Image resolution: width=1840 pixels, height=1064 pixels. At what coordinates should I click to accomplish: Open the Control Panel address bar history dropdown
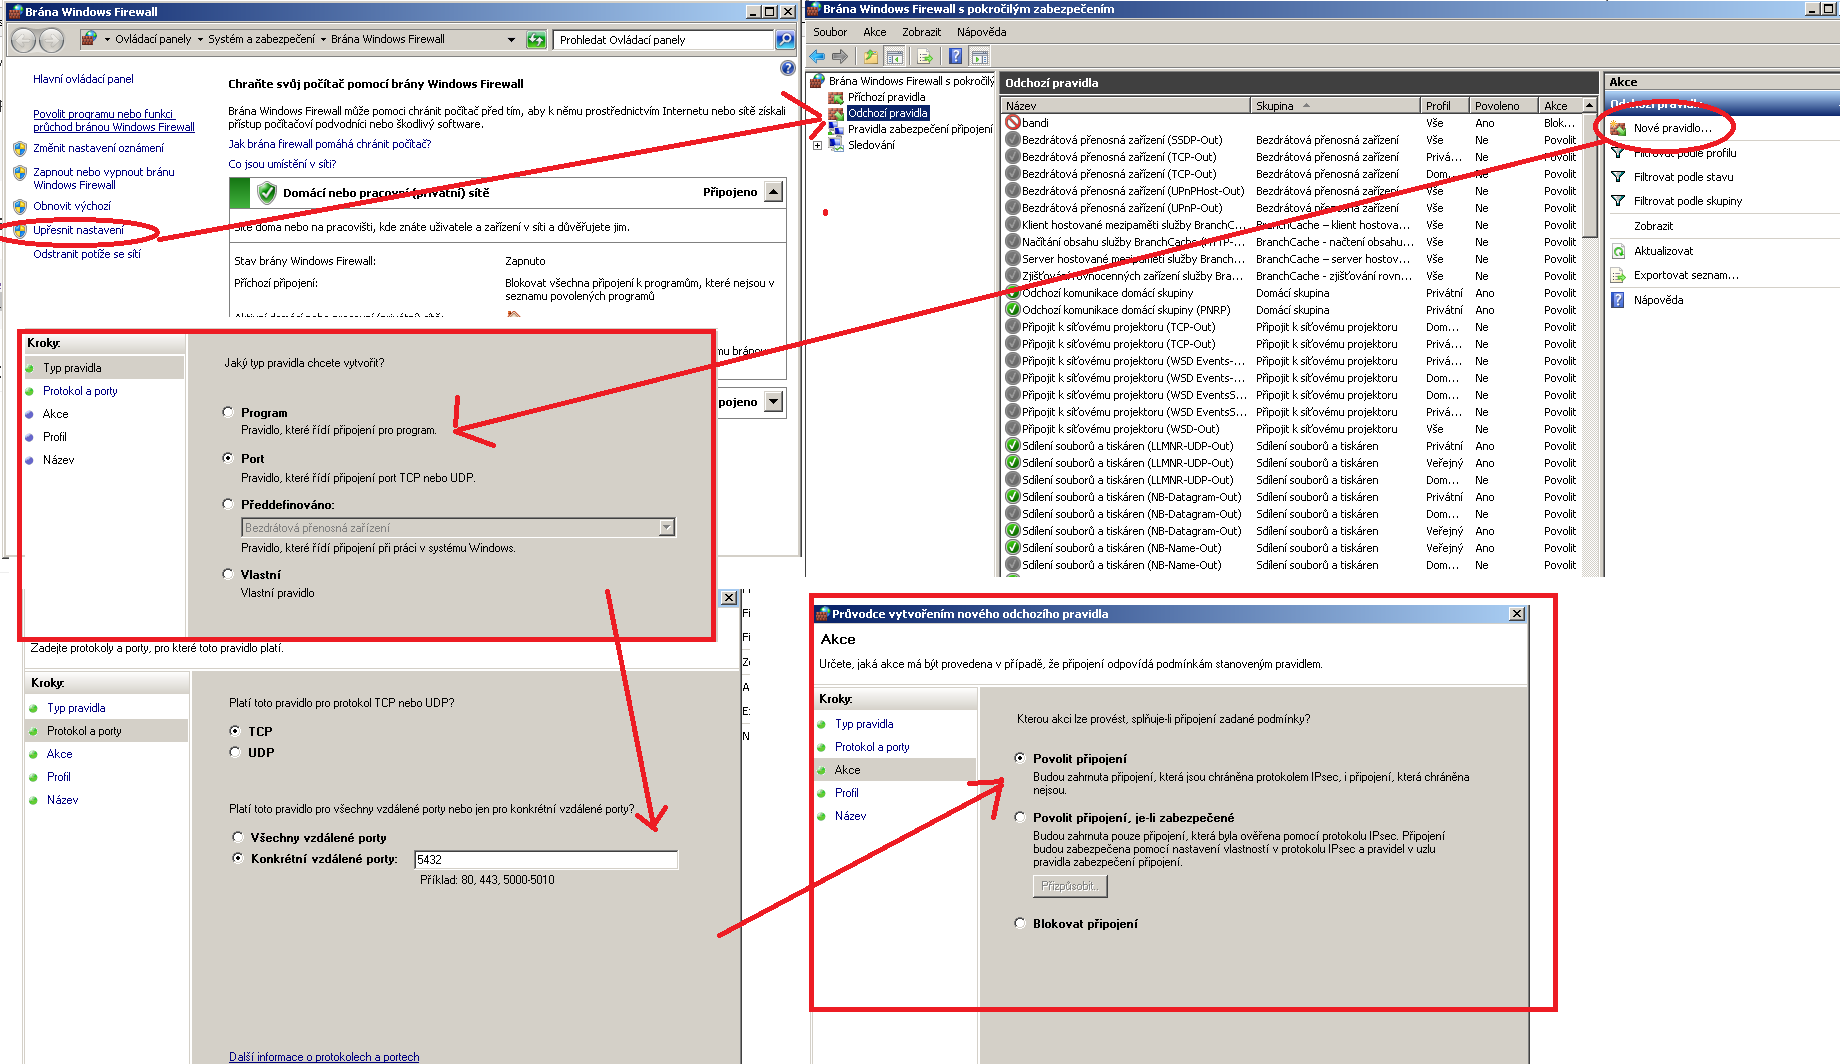511,40
